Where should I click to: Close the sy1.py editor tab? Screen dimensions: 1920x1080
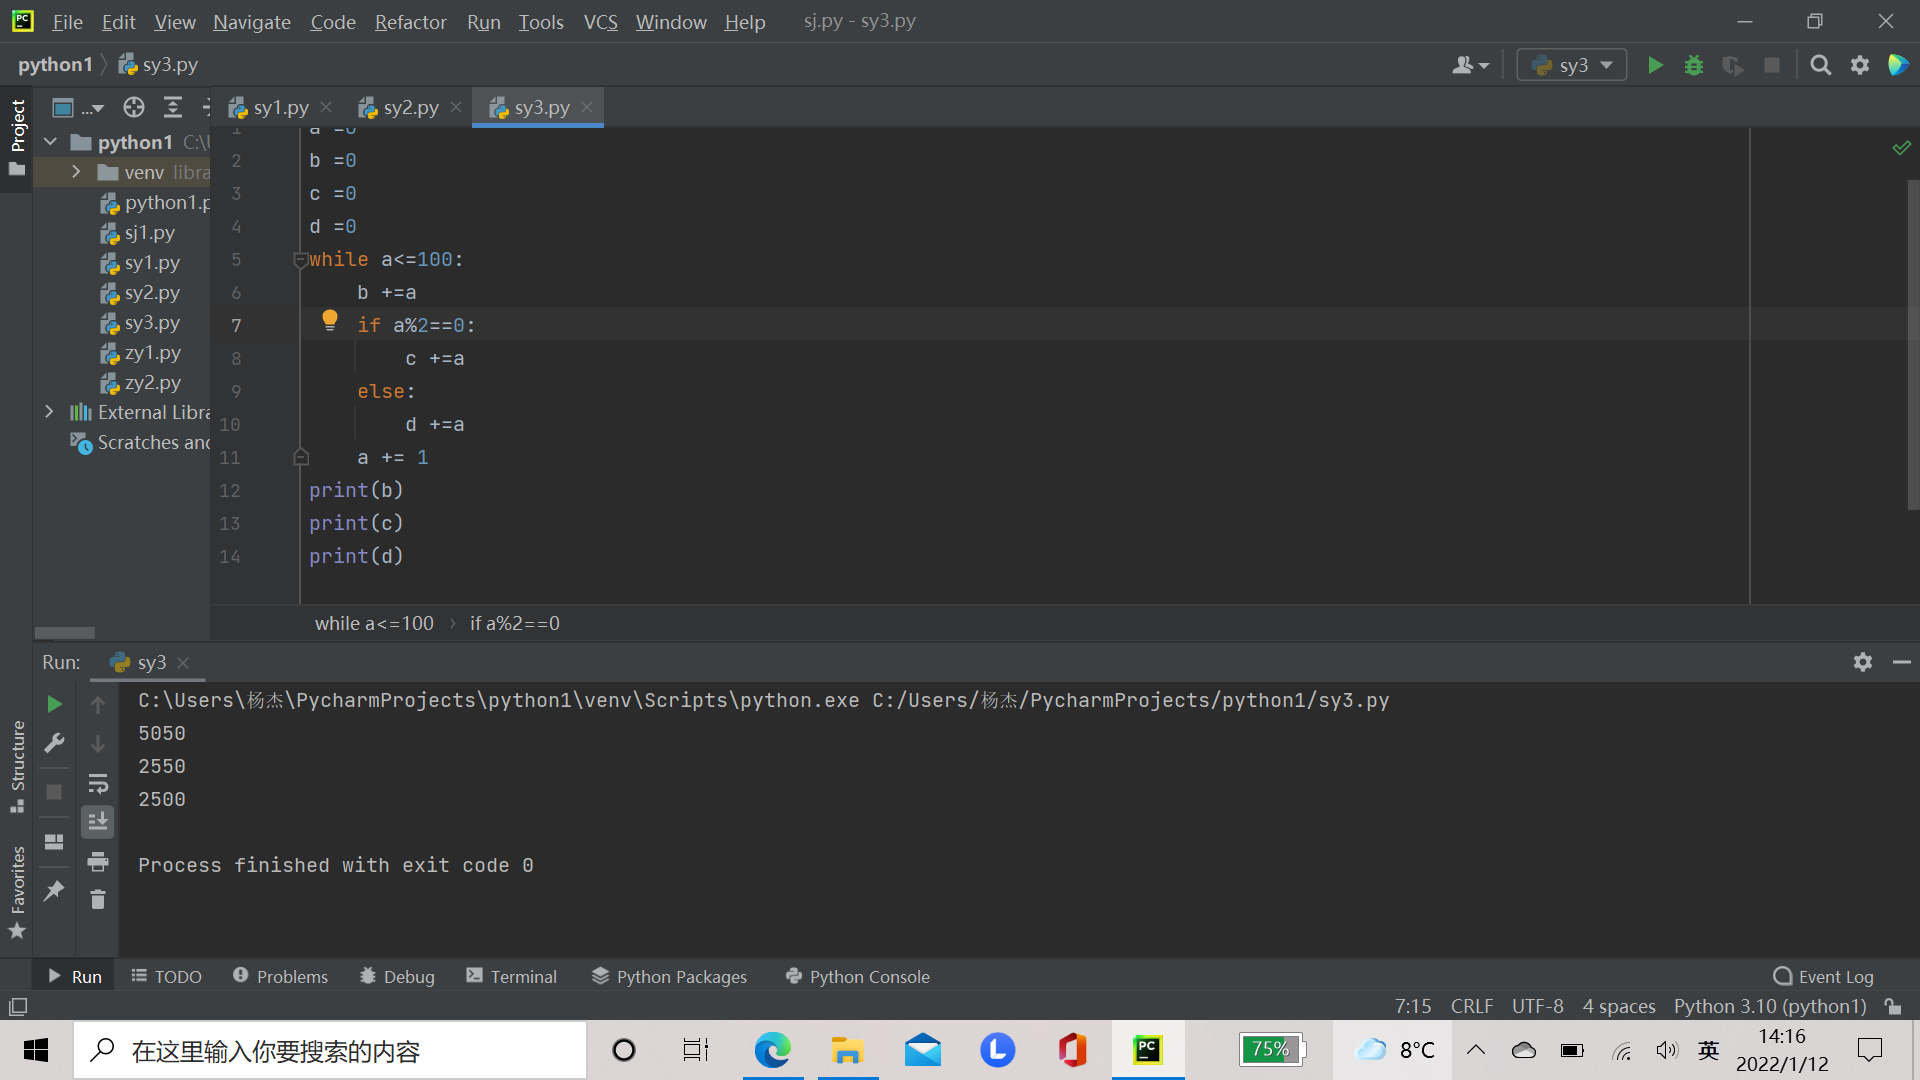click(x=326, y=107)
